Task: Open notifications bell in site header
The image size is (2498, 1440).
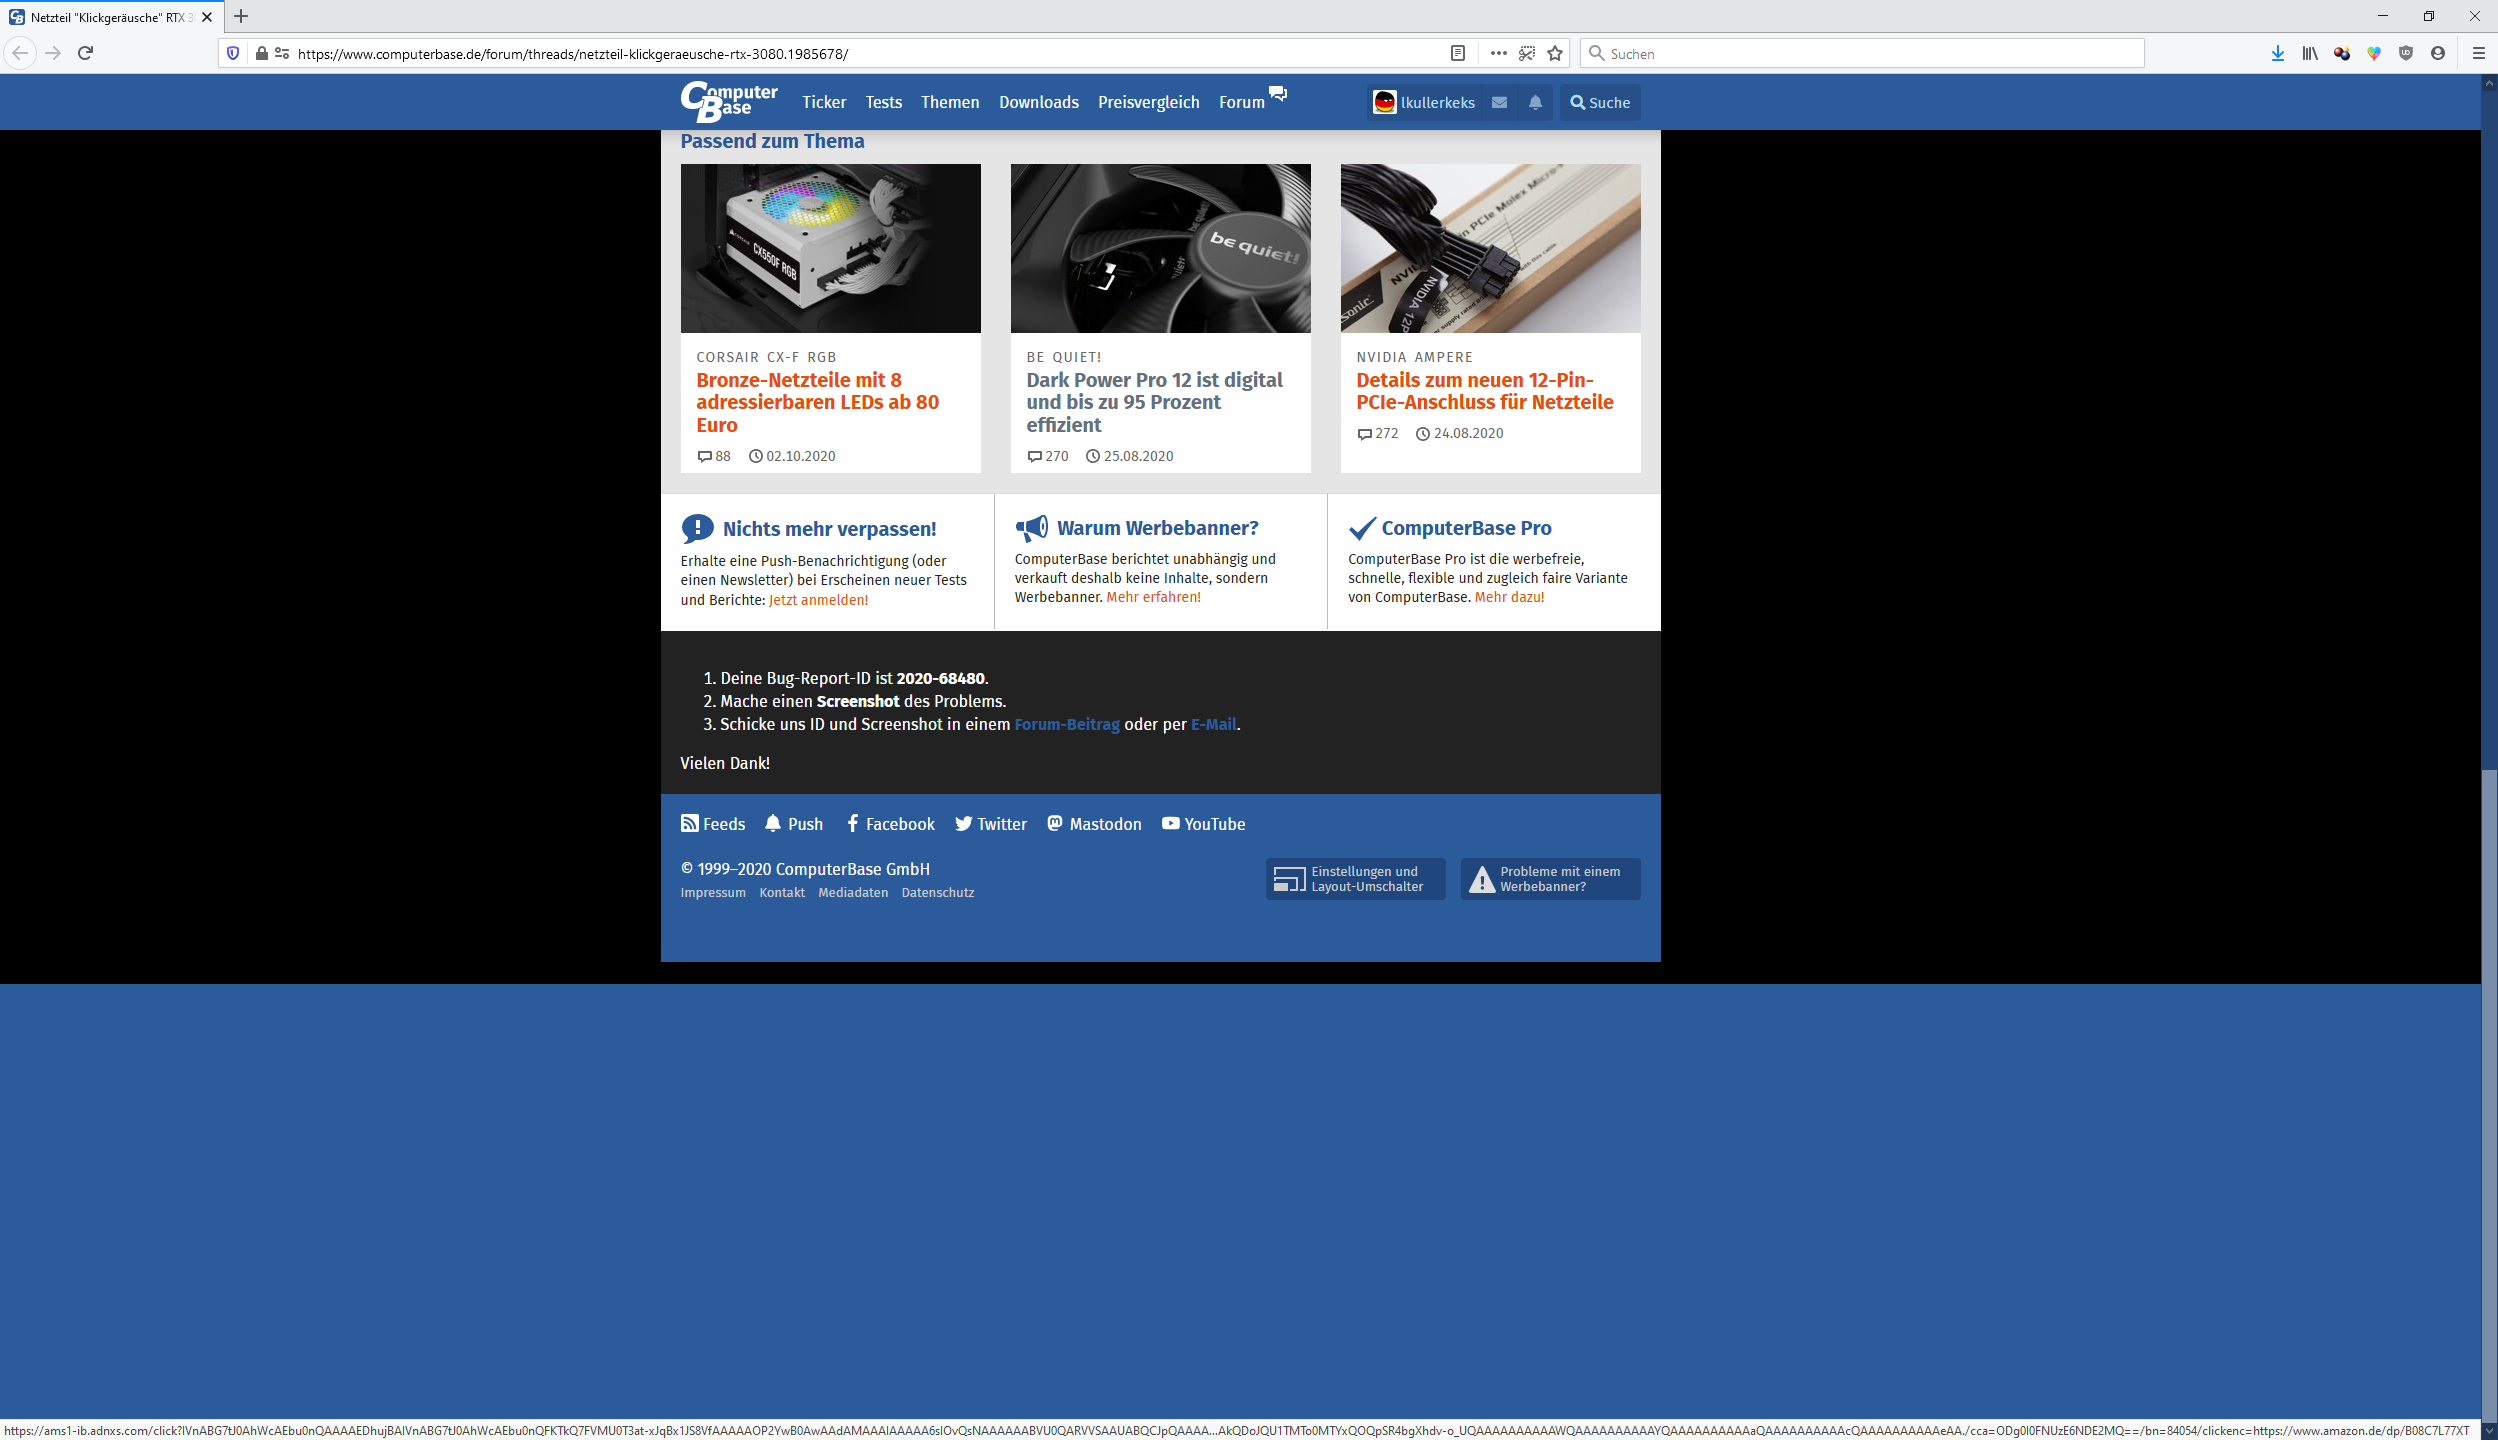Action: [x=1535, y=102]
